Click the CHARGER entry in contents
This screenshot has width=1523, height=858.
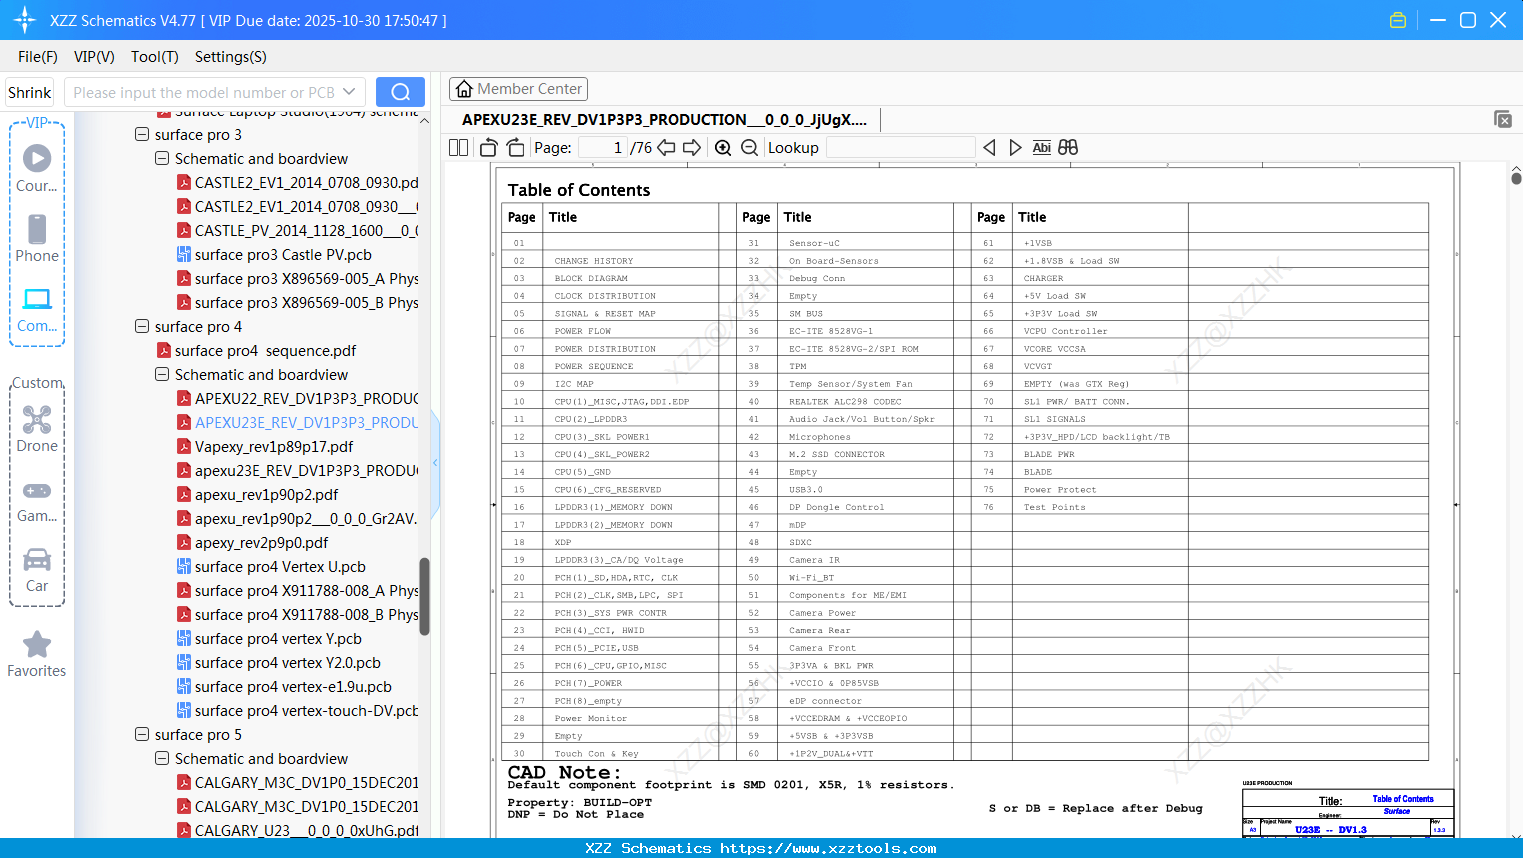pos(1043,278)
